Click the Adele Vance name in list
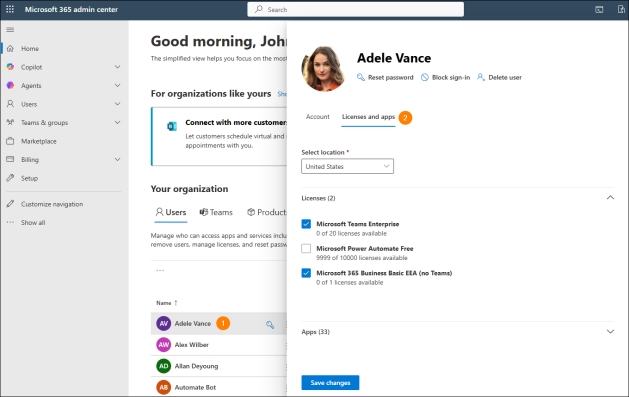629x397 pixels. [193, 324]
